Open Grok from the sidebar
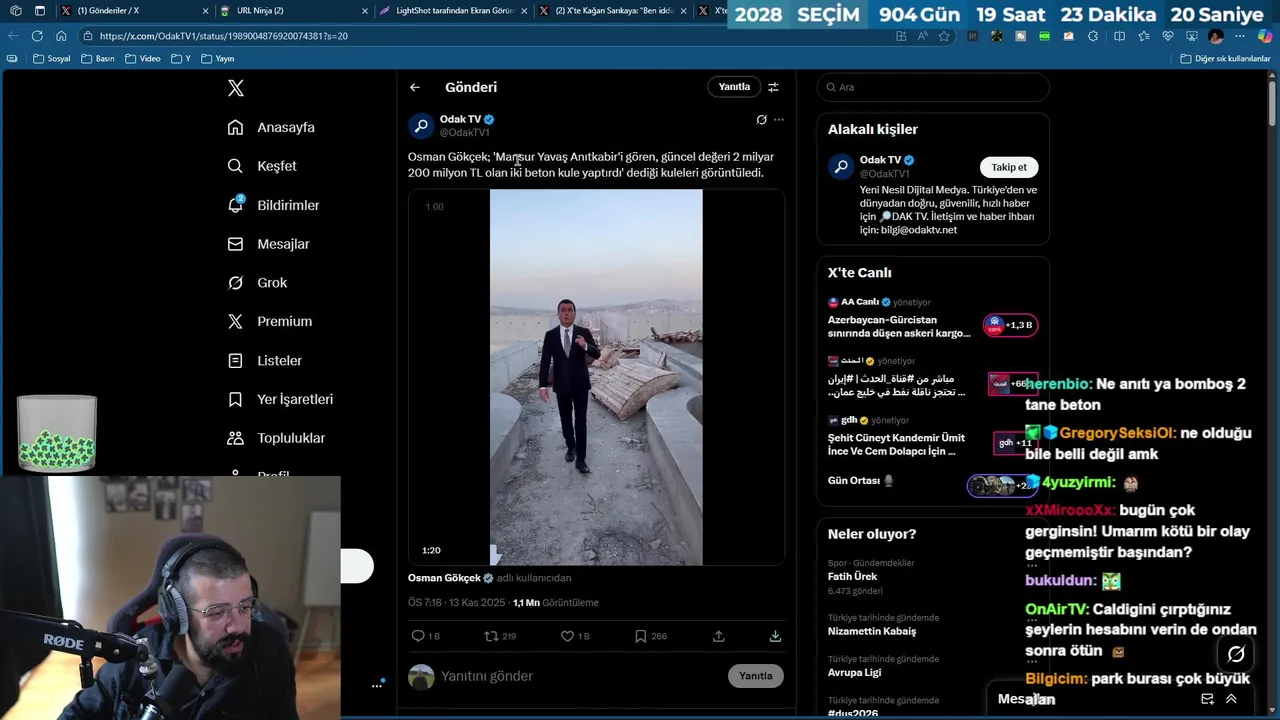This screenshot has width=1280, height=720. [257, 283]
